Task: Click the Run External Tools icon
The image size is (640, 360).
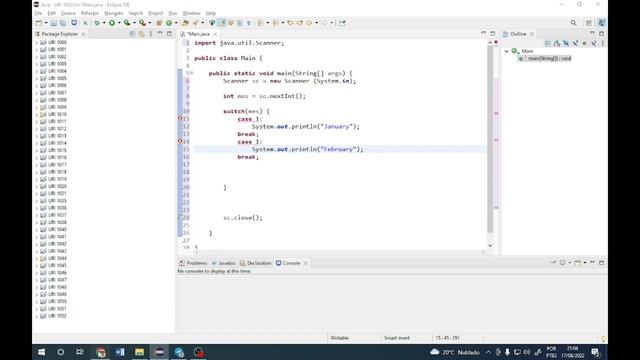Action: click(142, 23)
